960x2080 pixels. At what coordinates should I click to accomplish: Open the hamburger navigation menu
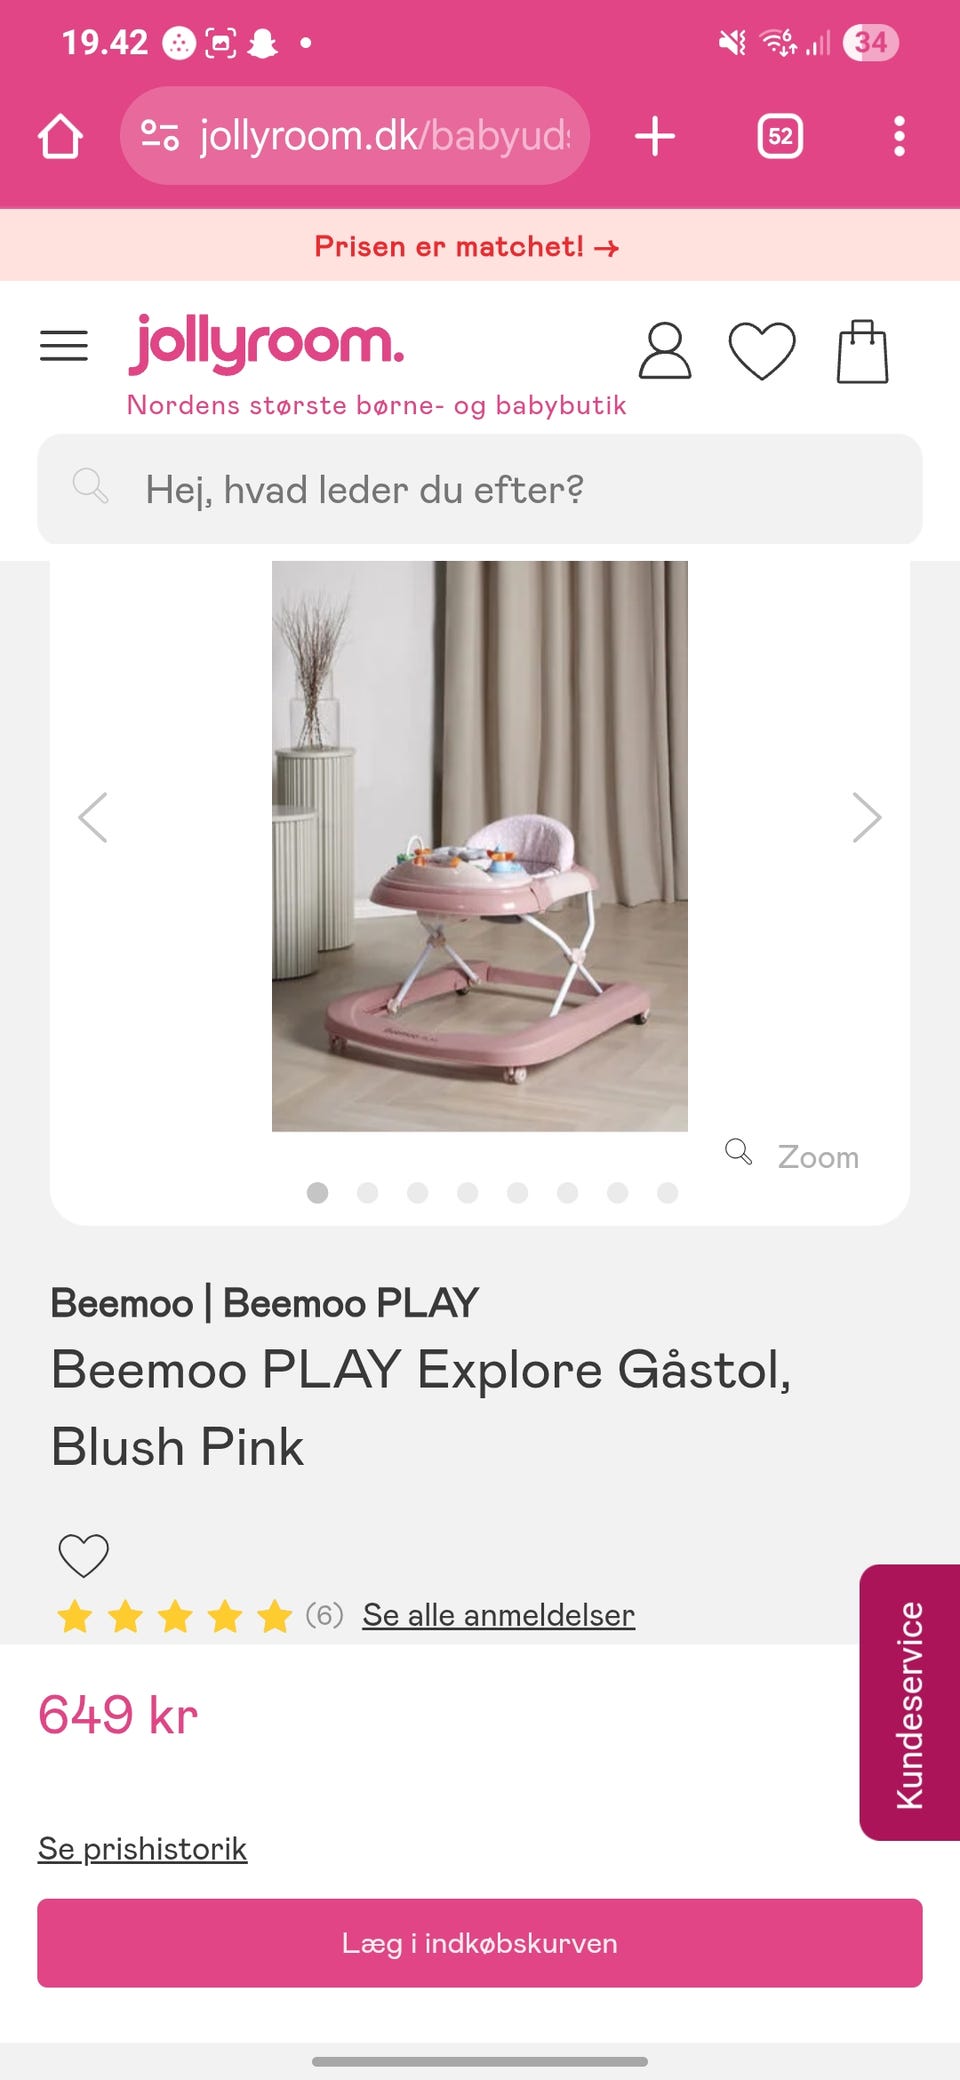64,345
